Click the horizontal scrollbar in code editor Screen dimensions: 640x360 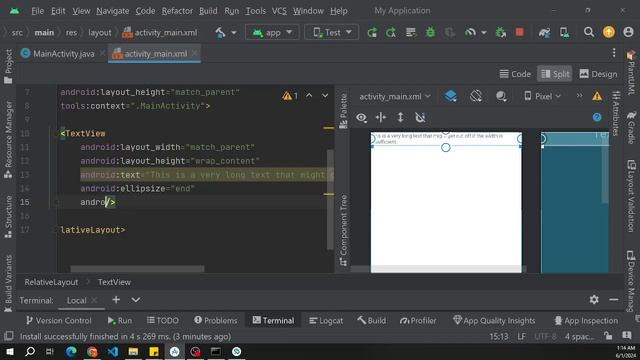[137, 269]
